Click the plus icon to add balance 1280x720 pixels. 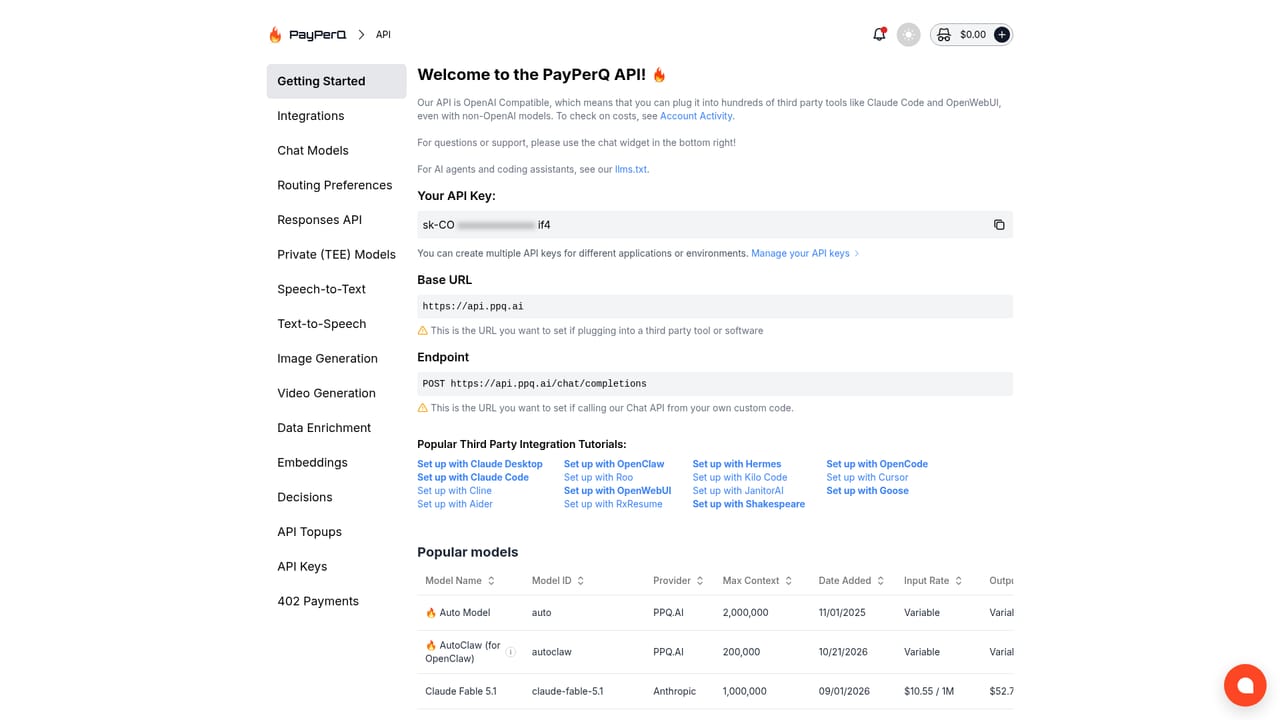(1001, 35)
